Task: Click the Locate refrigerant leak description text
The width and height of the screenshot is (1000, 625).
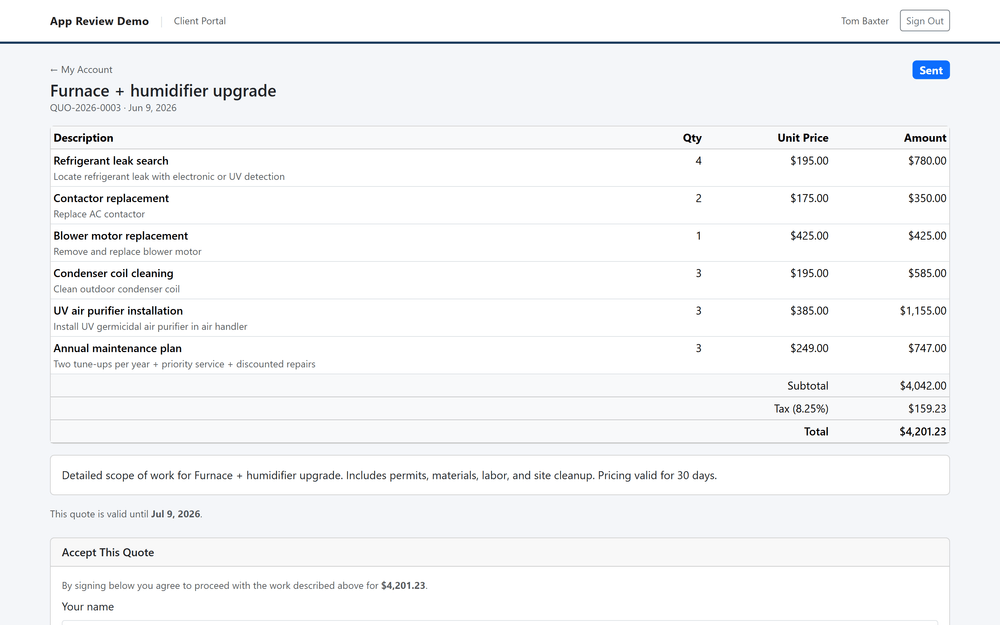Action: [x=169, y=177]
